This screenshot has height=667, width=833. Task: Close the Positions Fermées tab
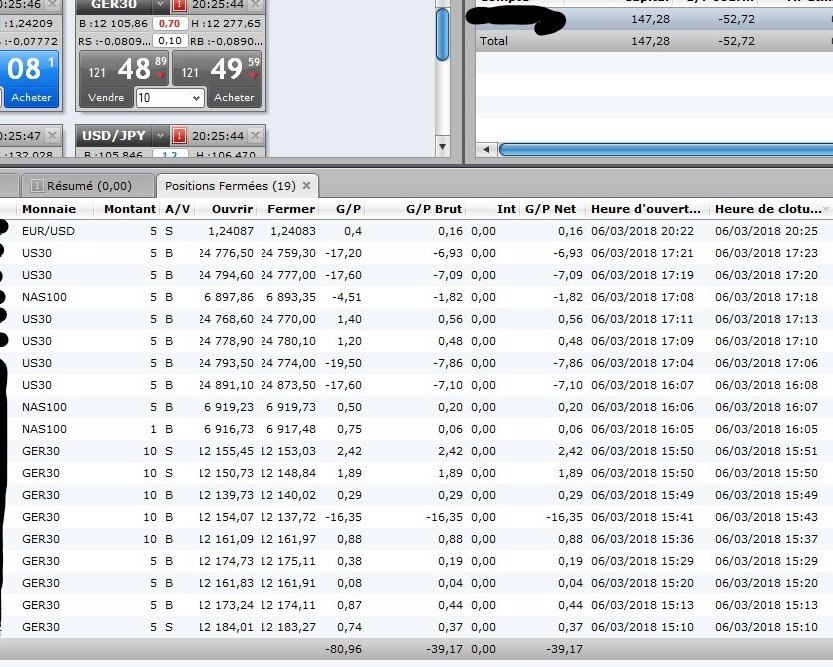pyautogui.click(x=306, y=185)
